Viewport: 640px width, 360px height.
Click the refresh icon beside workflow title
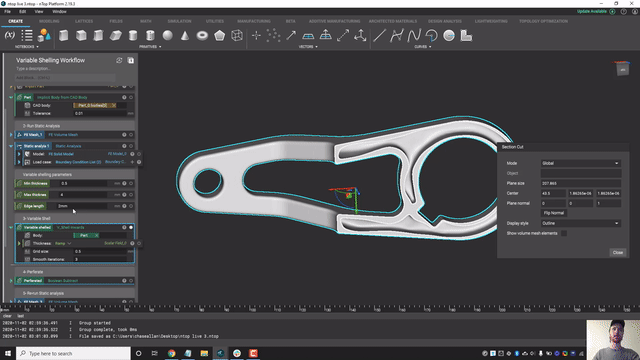[x=119, y=60]
